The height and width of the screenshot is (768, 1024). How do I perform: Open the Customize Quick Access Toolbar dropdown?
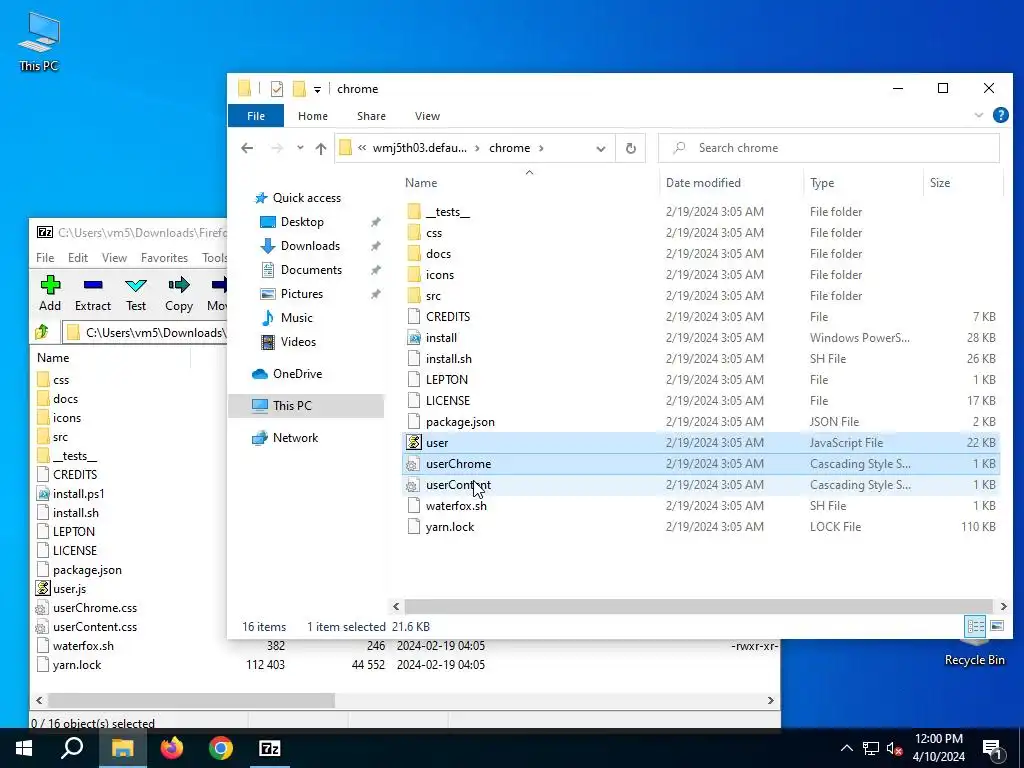click(317, 89)
